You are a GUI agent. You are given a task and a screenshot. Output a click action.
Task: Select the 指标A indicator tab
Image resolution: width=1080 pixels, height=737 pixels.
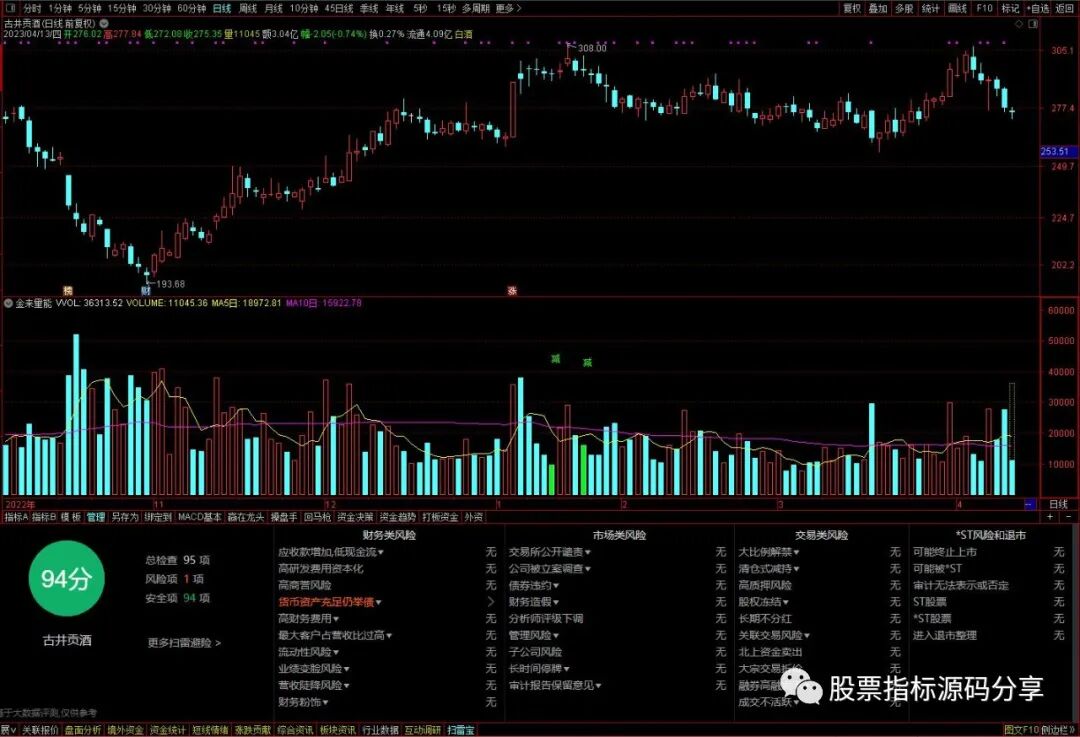[x=16, y=517]
